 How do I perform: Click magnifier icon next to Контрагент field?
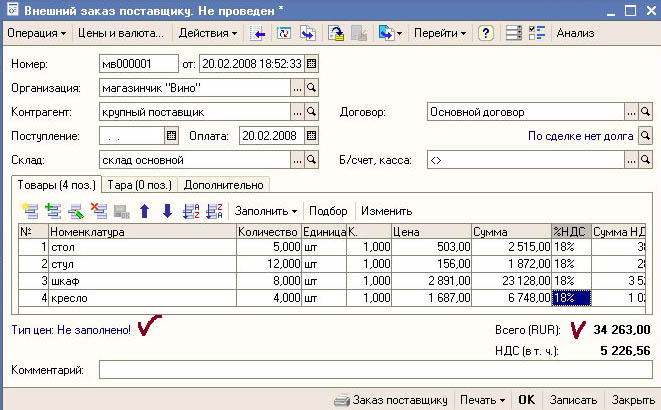coord(311,111)
